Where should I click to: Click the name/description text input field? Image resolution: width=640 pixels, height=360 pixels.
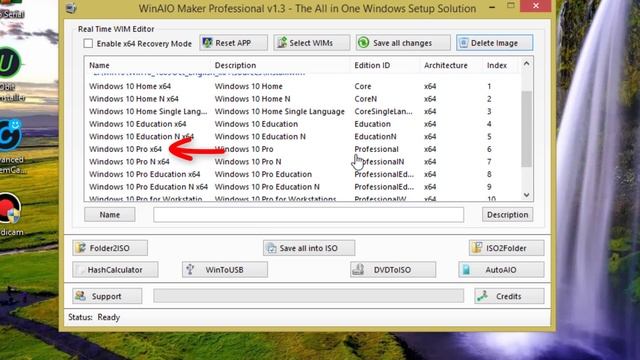tap(309, 215)
